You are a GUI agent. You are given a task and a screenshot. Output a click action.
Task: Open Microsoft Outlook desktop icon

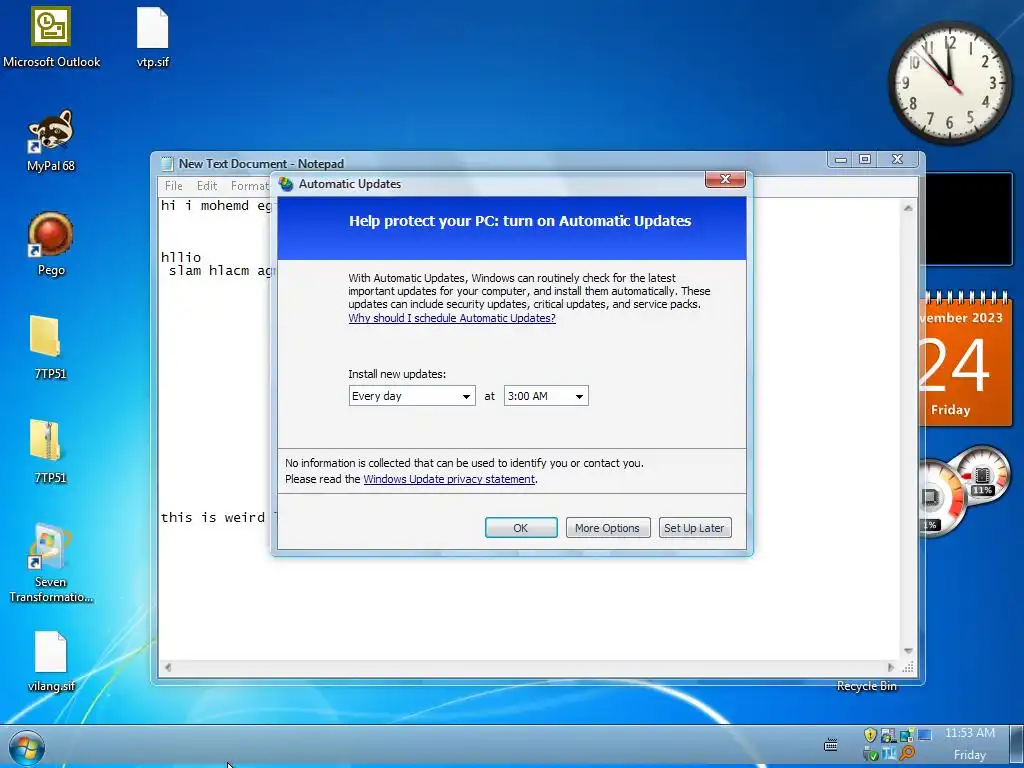51,36
